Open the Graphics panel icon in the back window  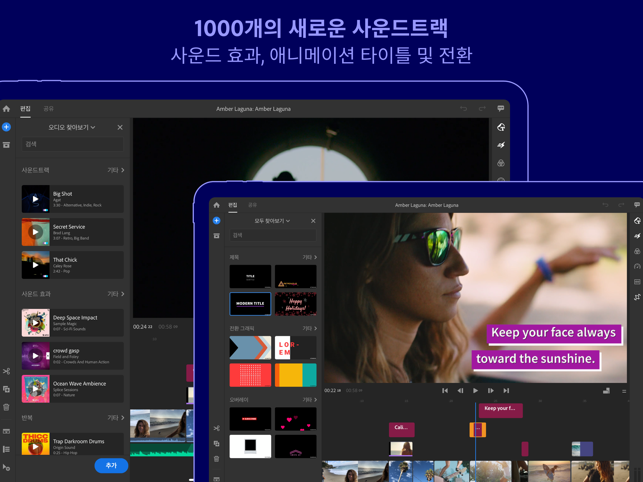501,127
